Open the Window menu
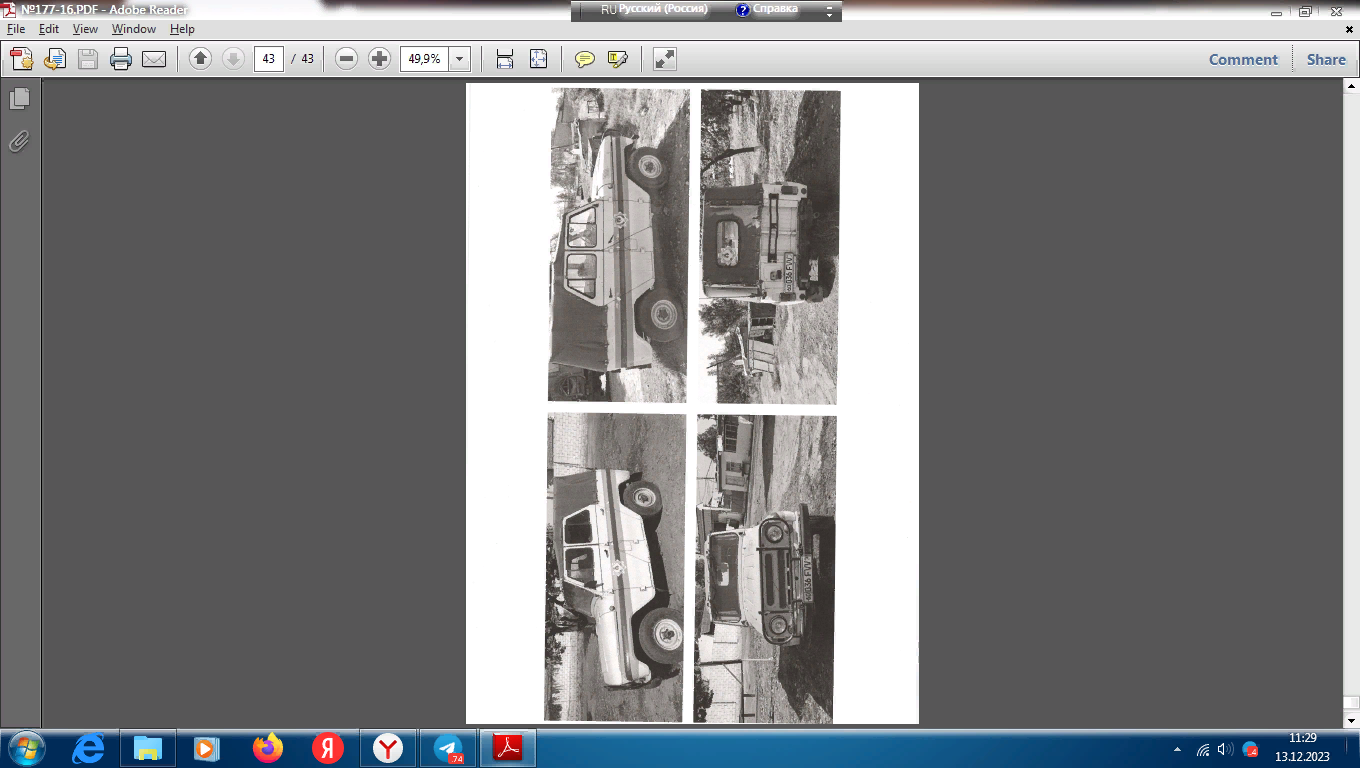Image resolution: width=1360 pixels, height=768 pixels. click(x=134, y=29)
